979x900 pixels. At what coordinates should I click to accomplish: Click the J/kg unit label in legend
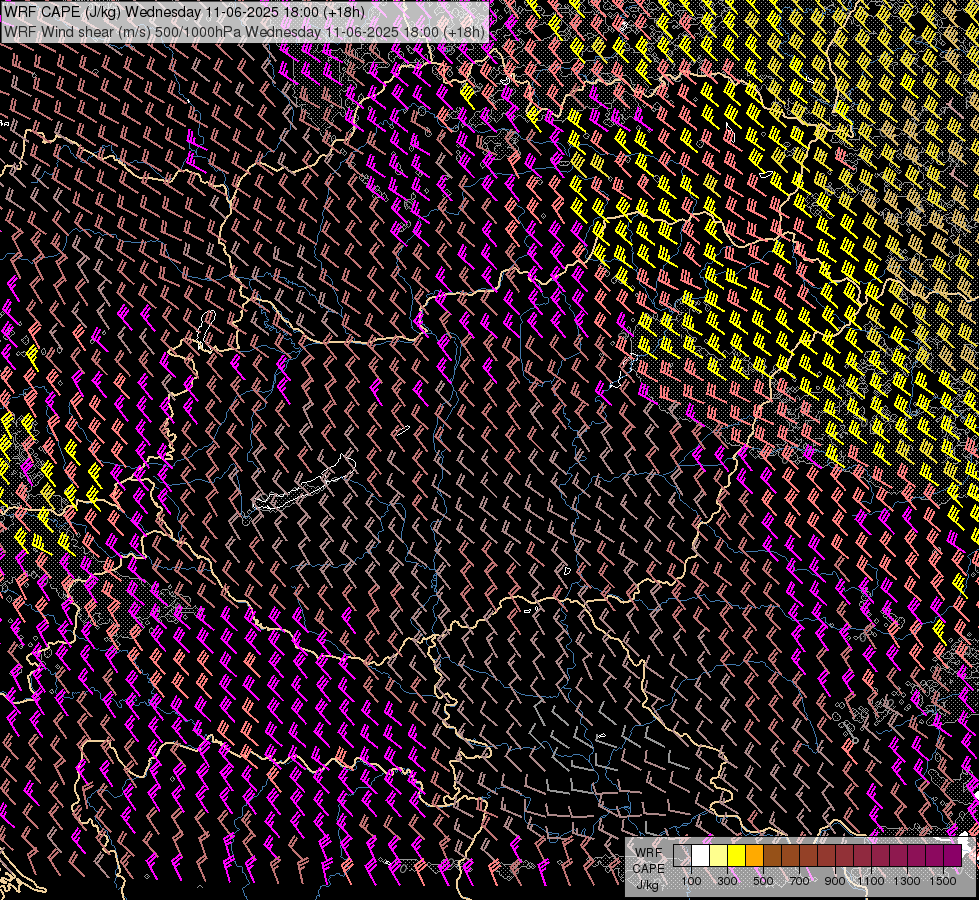[648, 885]
